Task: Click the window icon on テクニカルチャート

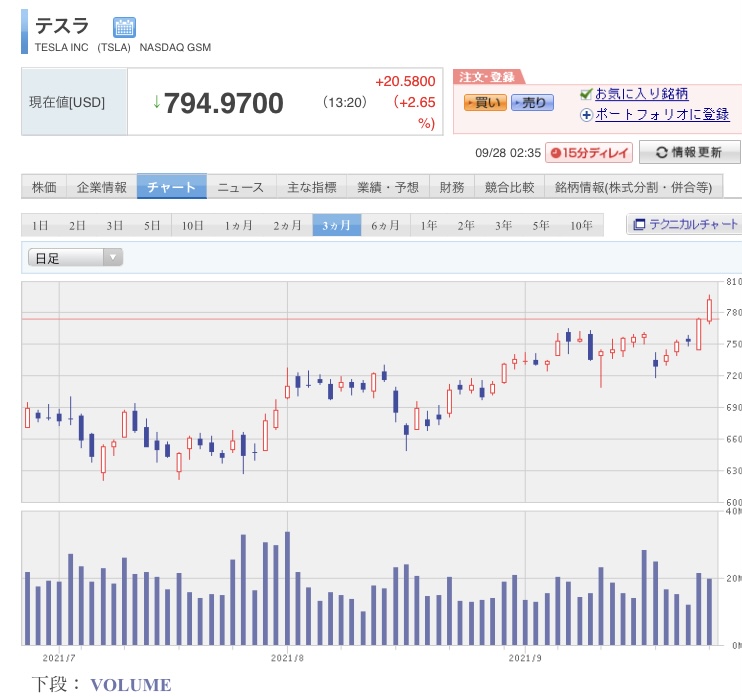Action: (639, 225)
